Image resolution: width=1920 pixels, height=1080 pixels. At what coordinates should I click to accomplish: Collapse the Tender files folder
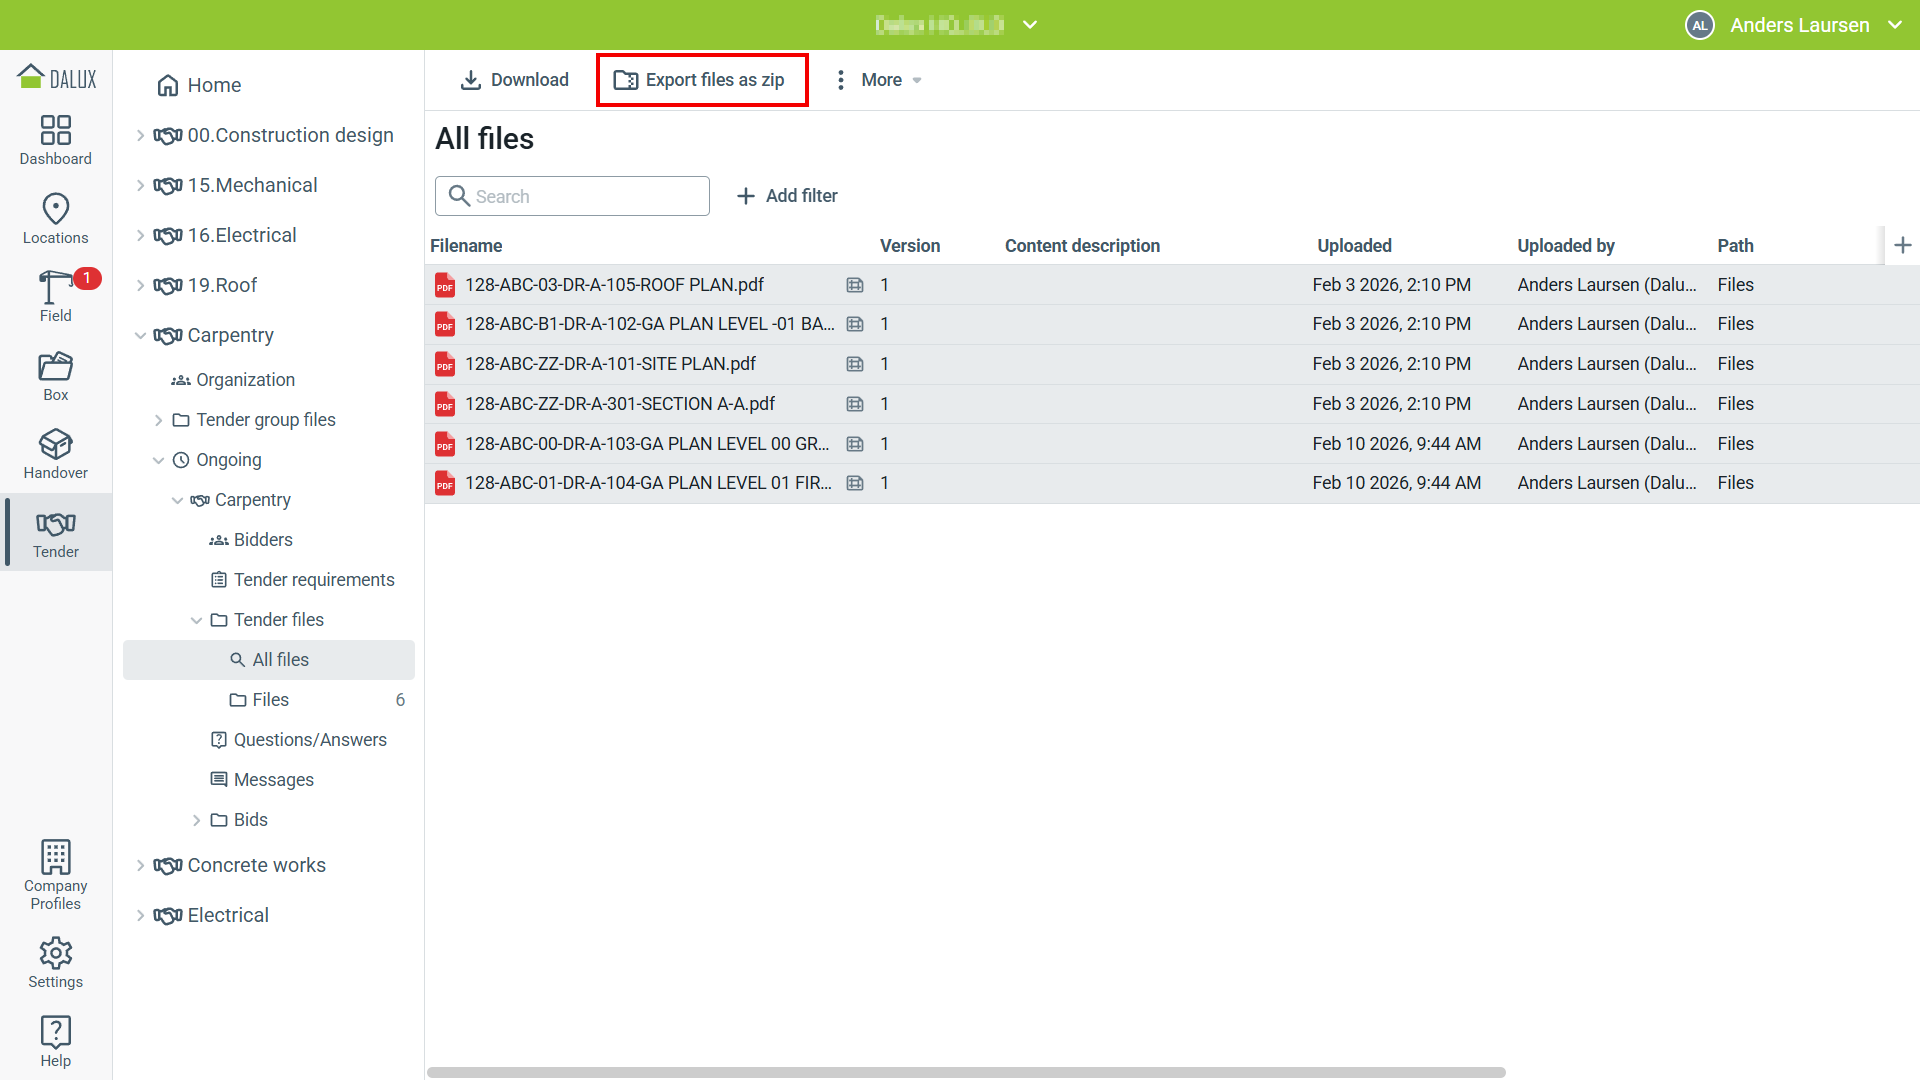[196, 620]
